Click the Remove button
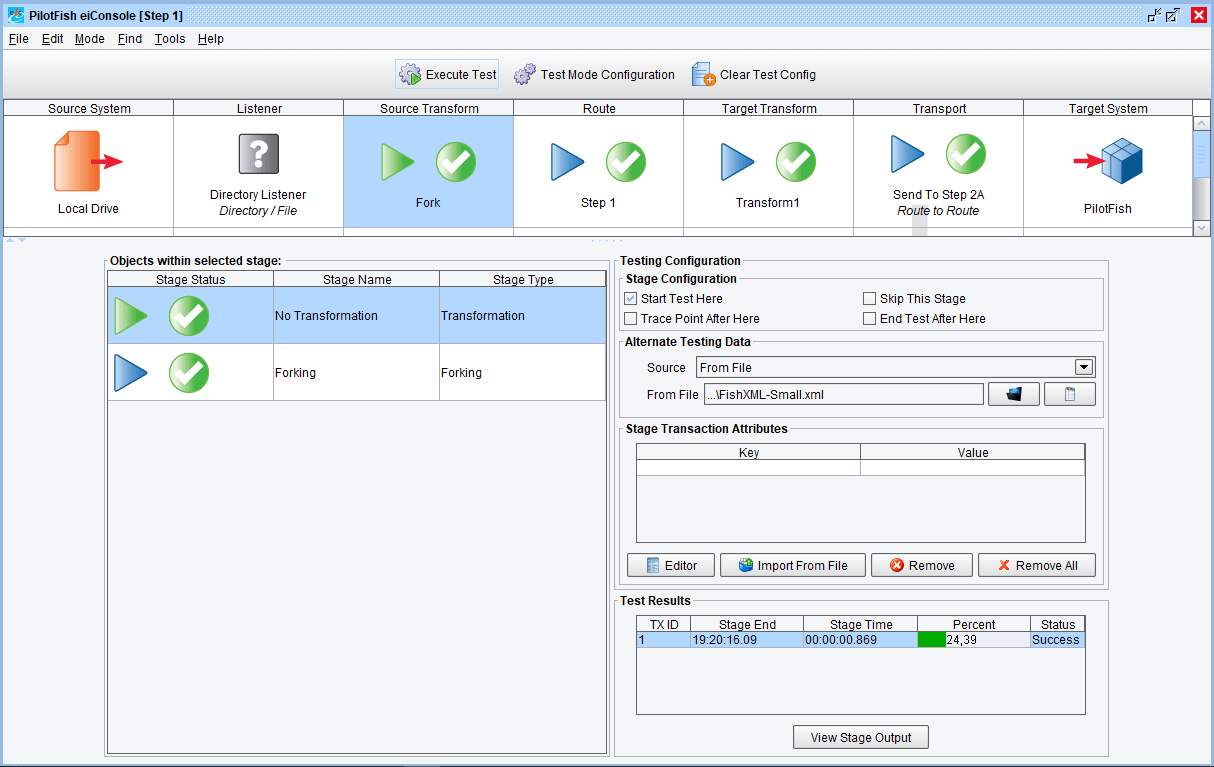This screenshot has width=1214, height=767. pyautogui.click(x=922, y=565)
